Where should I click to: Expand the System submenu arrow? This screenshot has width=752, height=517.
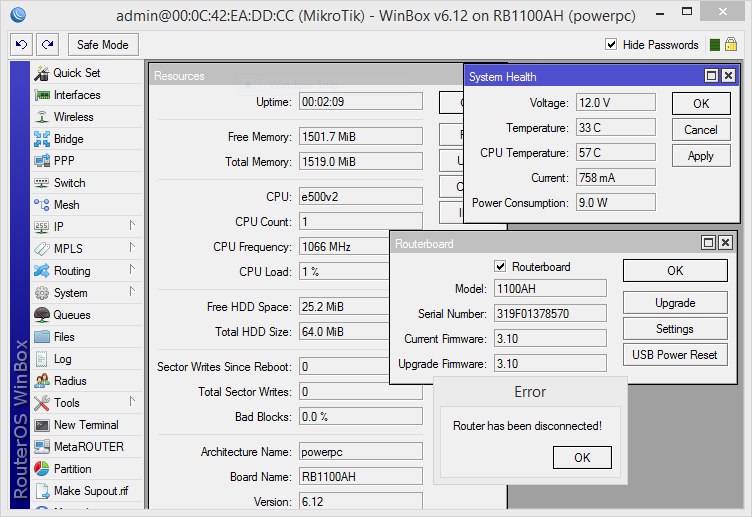coord(132,292)
